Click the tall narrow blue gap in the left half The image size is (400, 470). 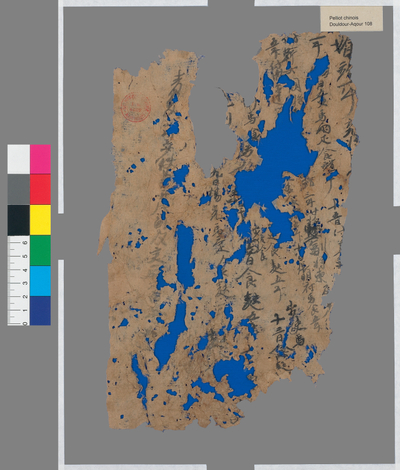185,256
